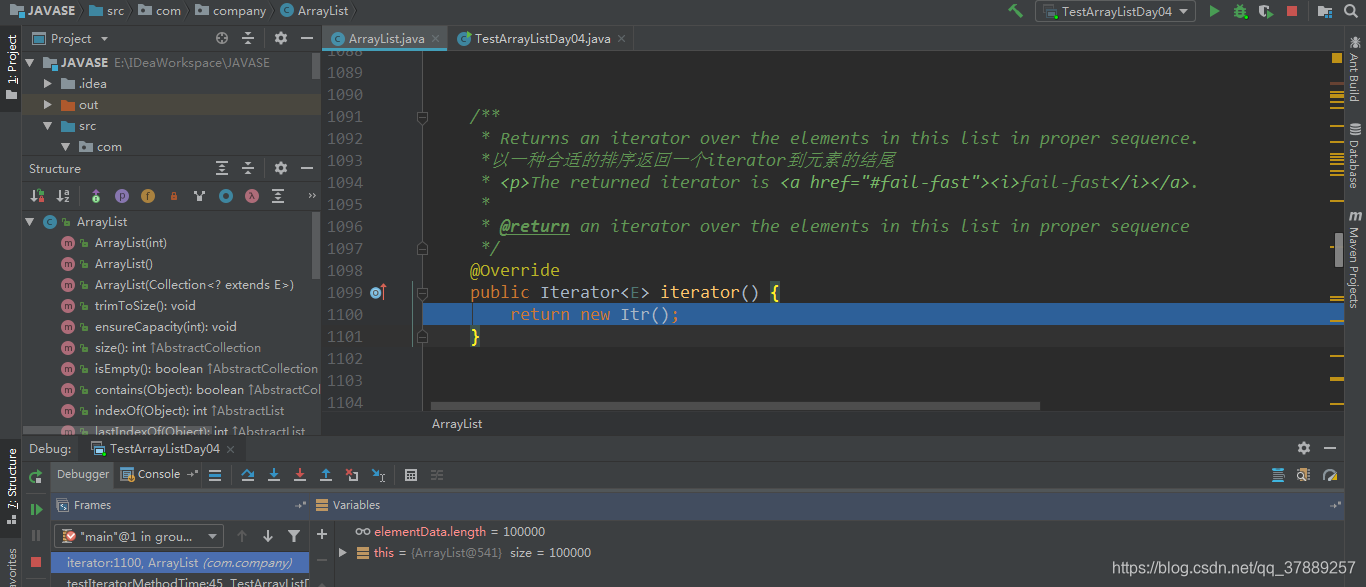Toggle Sort by Visibility in Structure panel
Viewport: 1366px width, 587px height.
pyautogui.click(x=37, y=196)
